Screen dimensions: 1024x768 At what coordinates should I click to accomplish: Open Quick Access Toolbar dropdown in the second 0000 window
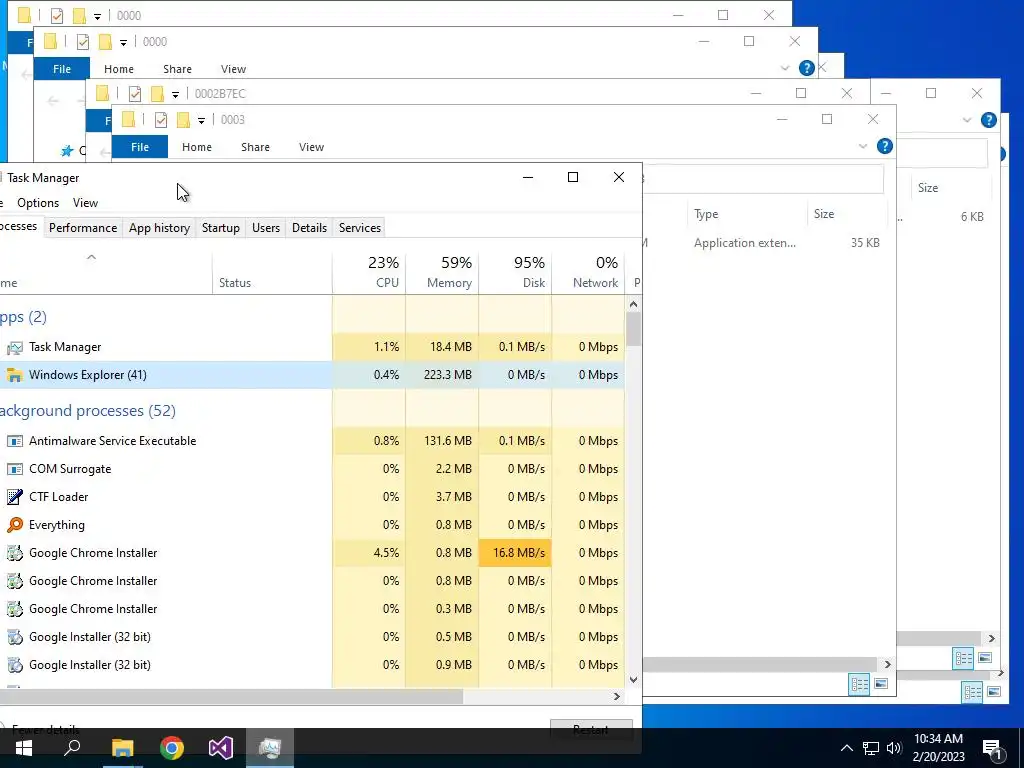tap(123, 42)
